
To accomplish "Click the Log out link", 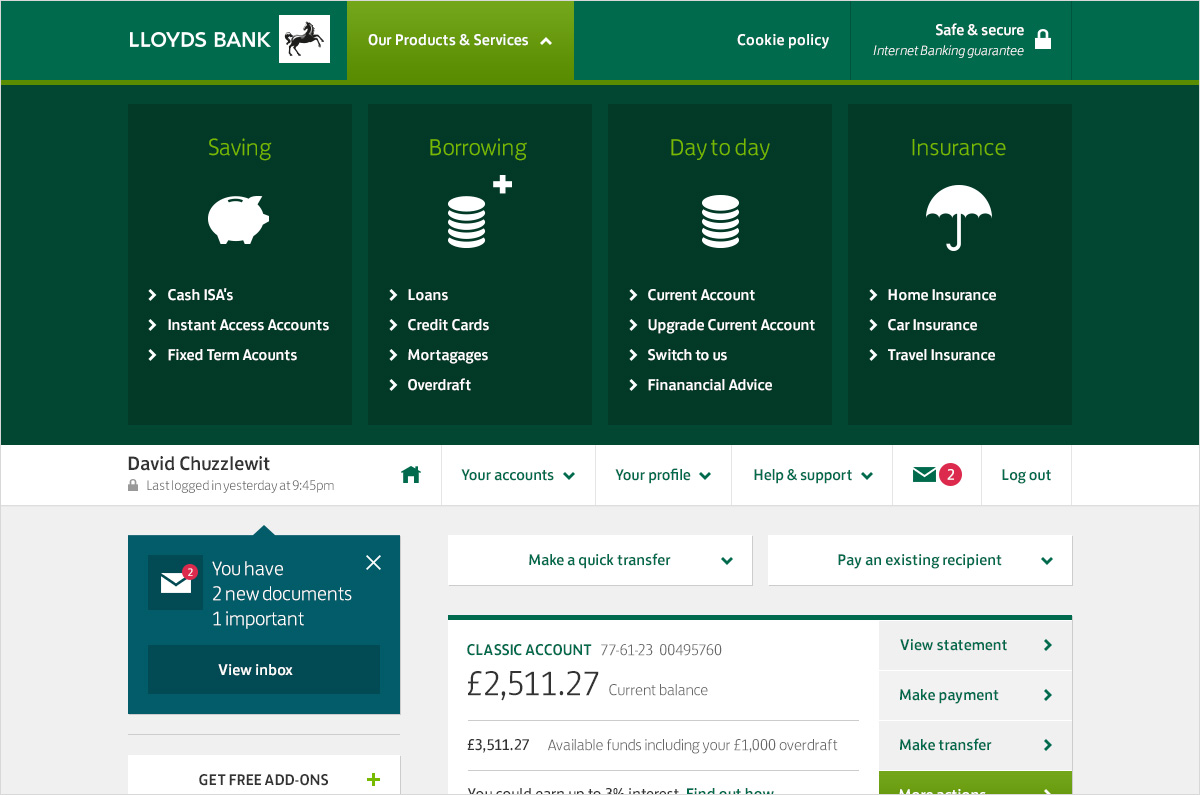I will (x=1026, y=475).
